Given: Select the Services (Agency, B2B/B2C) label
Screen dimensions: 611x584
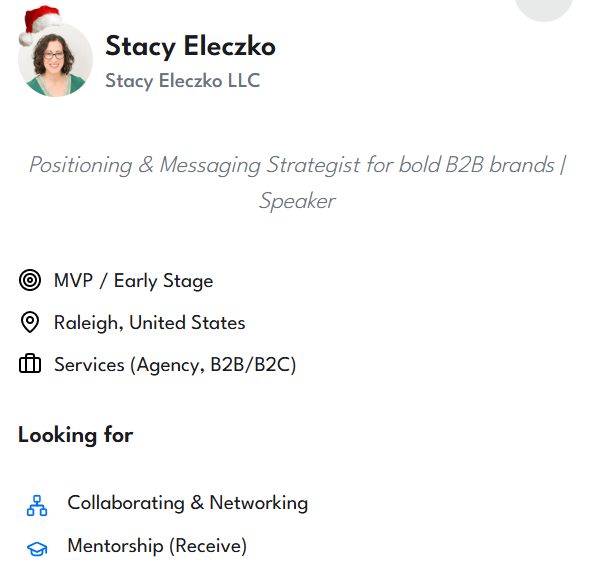Looking at the screenshot, I should pos(175,365).
